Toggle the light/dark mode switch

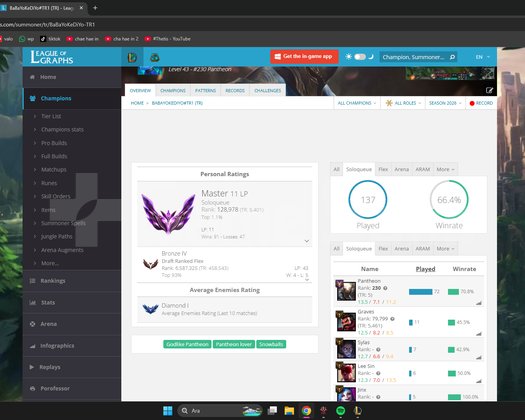(360, 57)
